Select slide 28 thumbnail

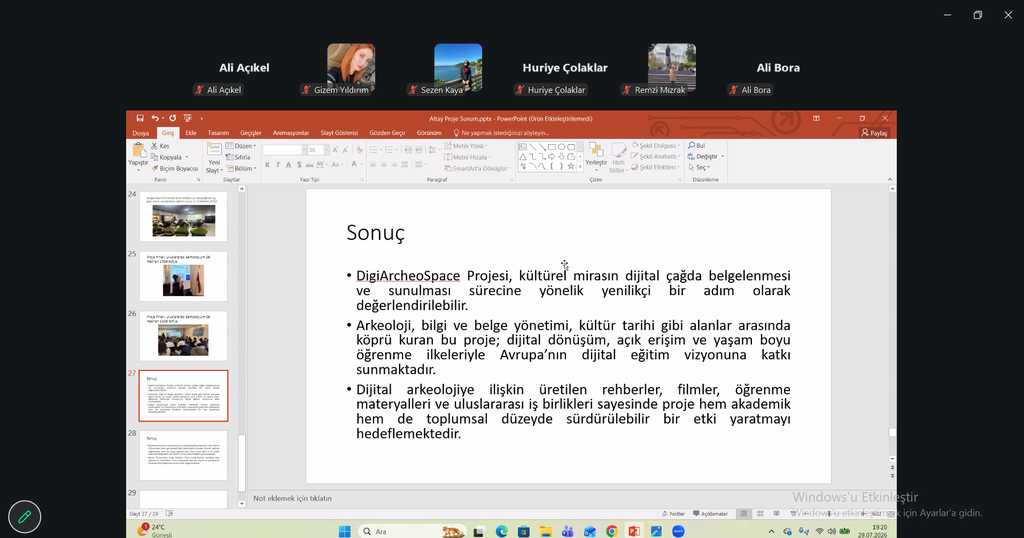click(x=184, y=455)
